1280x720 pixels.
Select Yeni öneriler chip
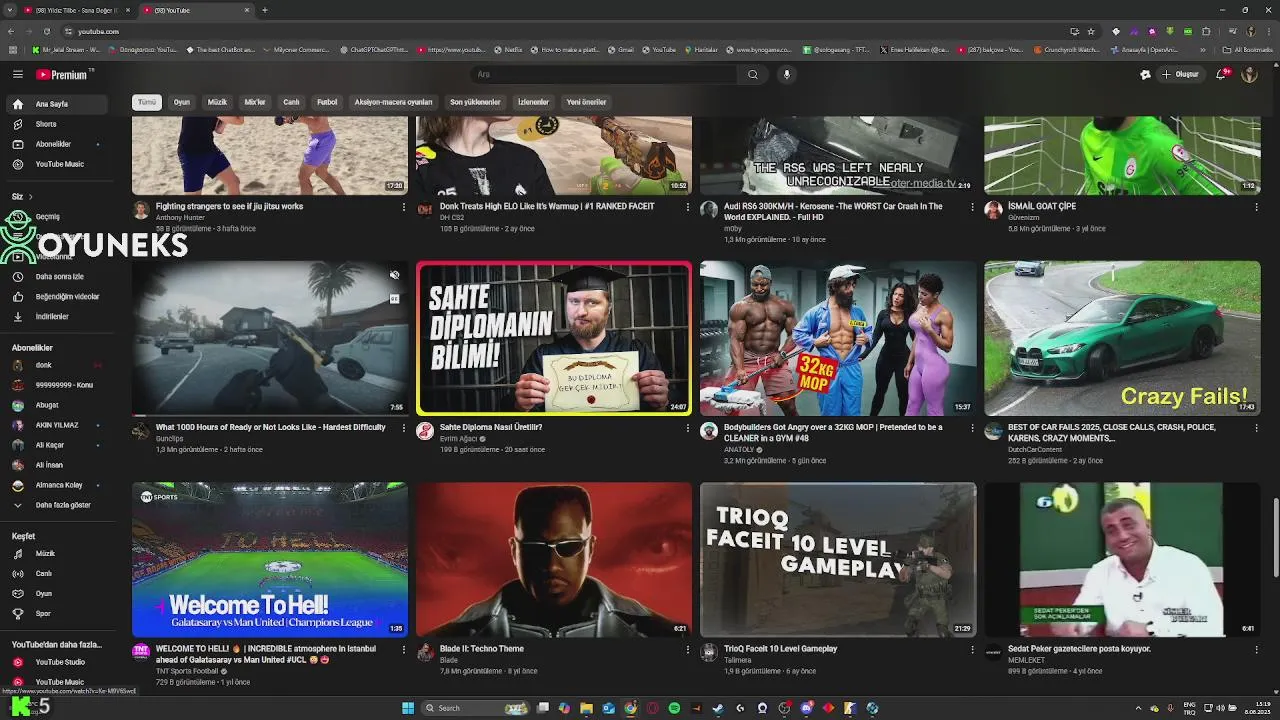tap(586, 102)
